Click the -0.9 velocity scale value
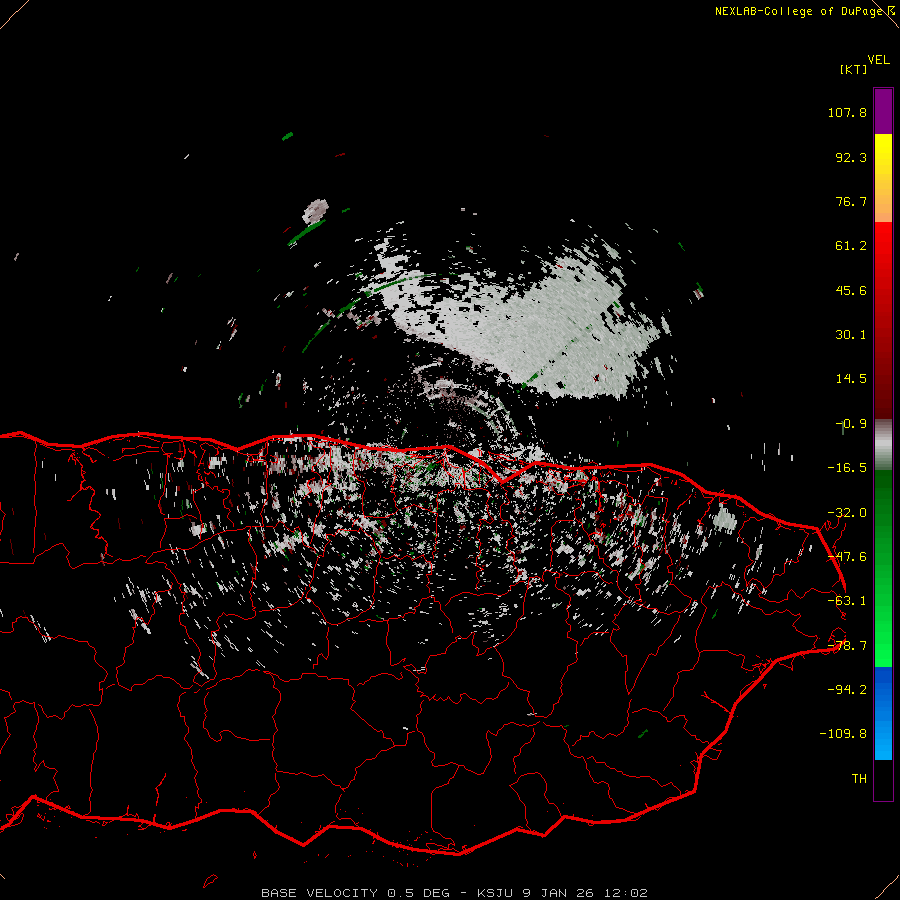This screenshot has width=900, height=900. pos(851,424)
